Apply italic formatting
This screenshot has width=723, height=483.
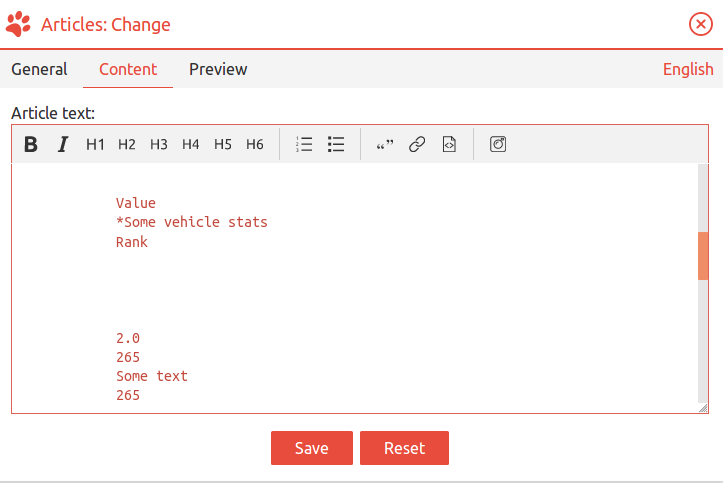(x=63, y=144)
